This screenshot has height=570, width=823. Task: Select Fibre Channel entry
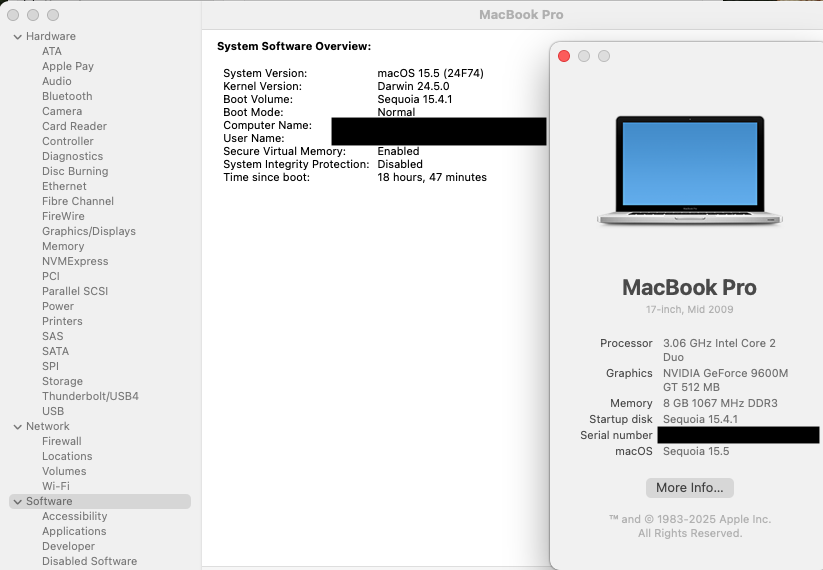(78, 201)
